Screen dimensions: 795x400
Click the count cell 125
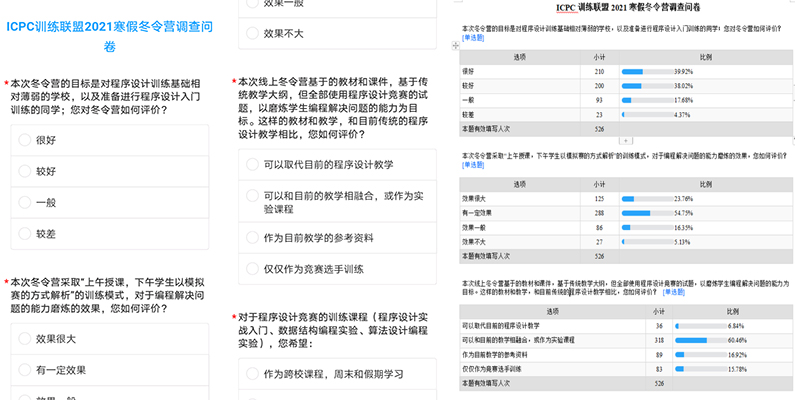point(599,199)
